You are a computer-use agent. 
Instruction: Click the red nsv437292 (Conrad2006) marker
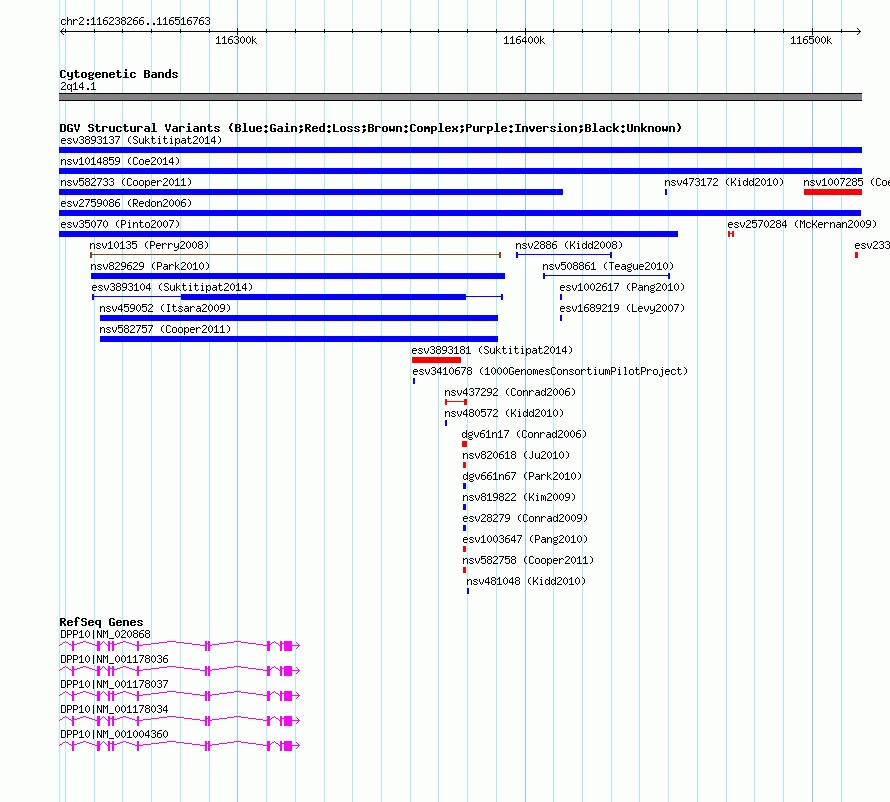click(456, 402)
